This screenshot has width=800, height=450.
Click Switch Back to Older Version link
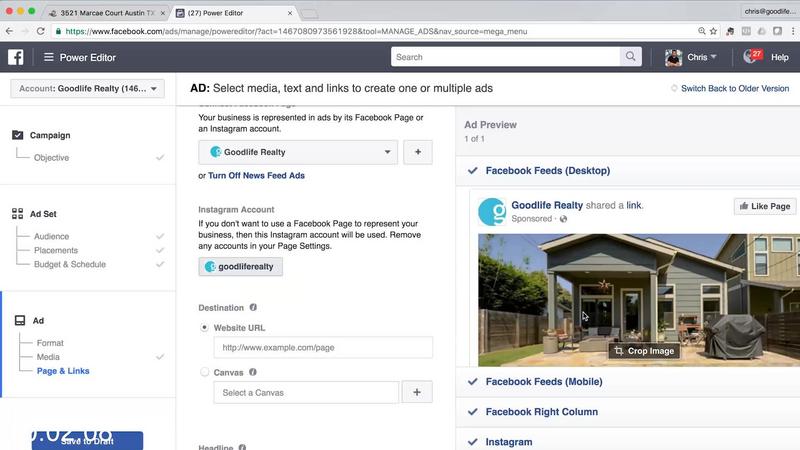(x=735, y=88)
